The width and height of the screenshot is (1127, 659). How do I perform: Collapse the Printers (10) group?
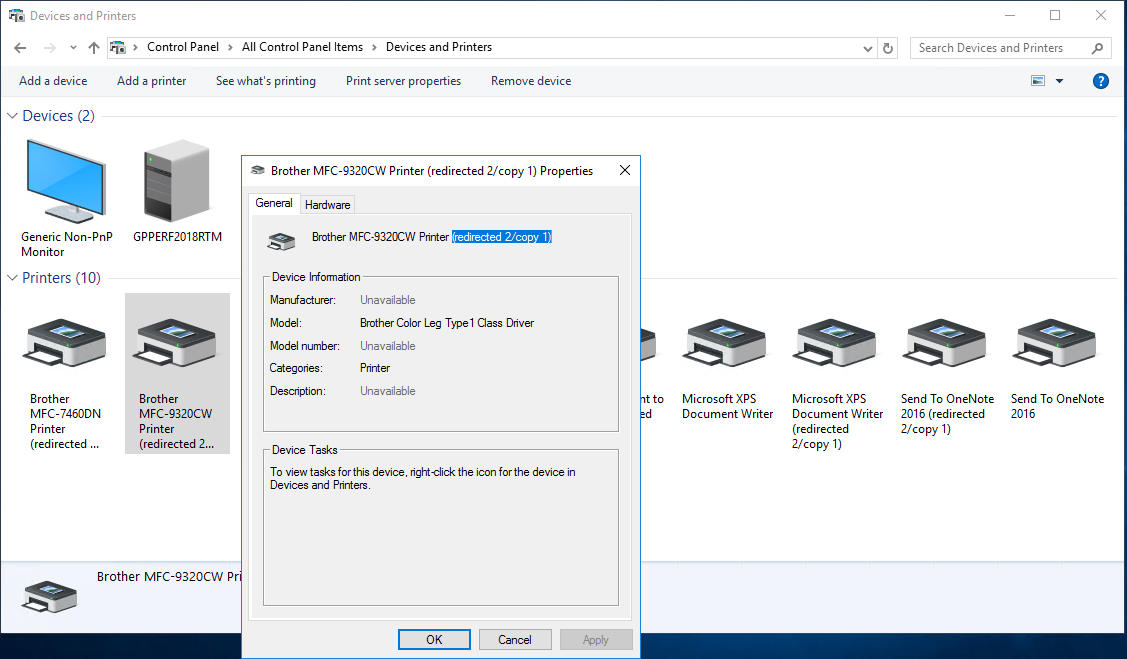[x=12, y=278]
